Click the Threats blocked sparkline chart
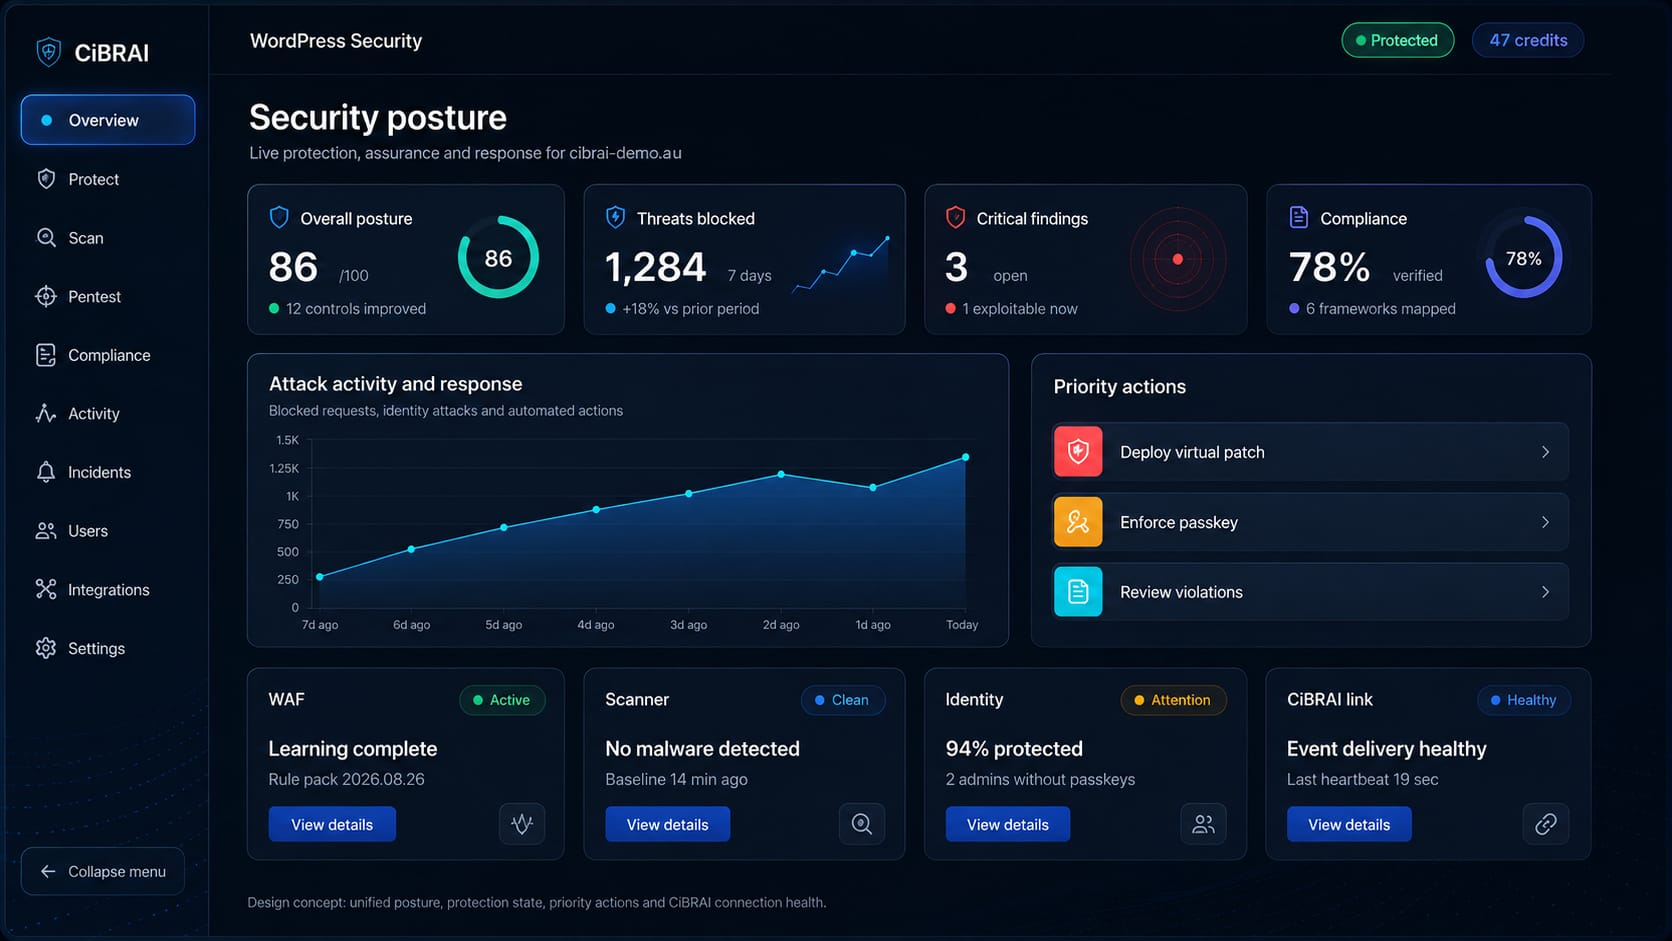1672x941 pixels. (841, 264)
